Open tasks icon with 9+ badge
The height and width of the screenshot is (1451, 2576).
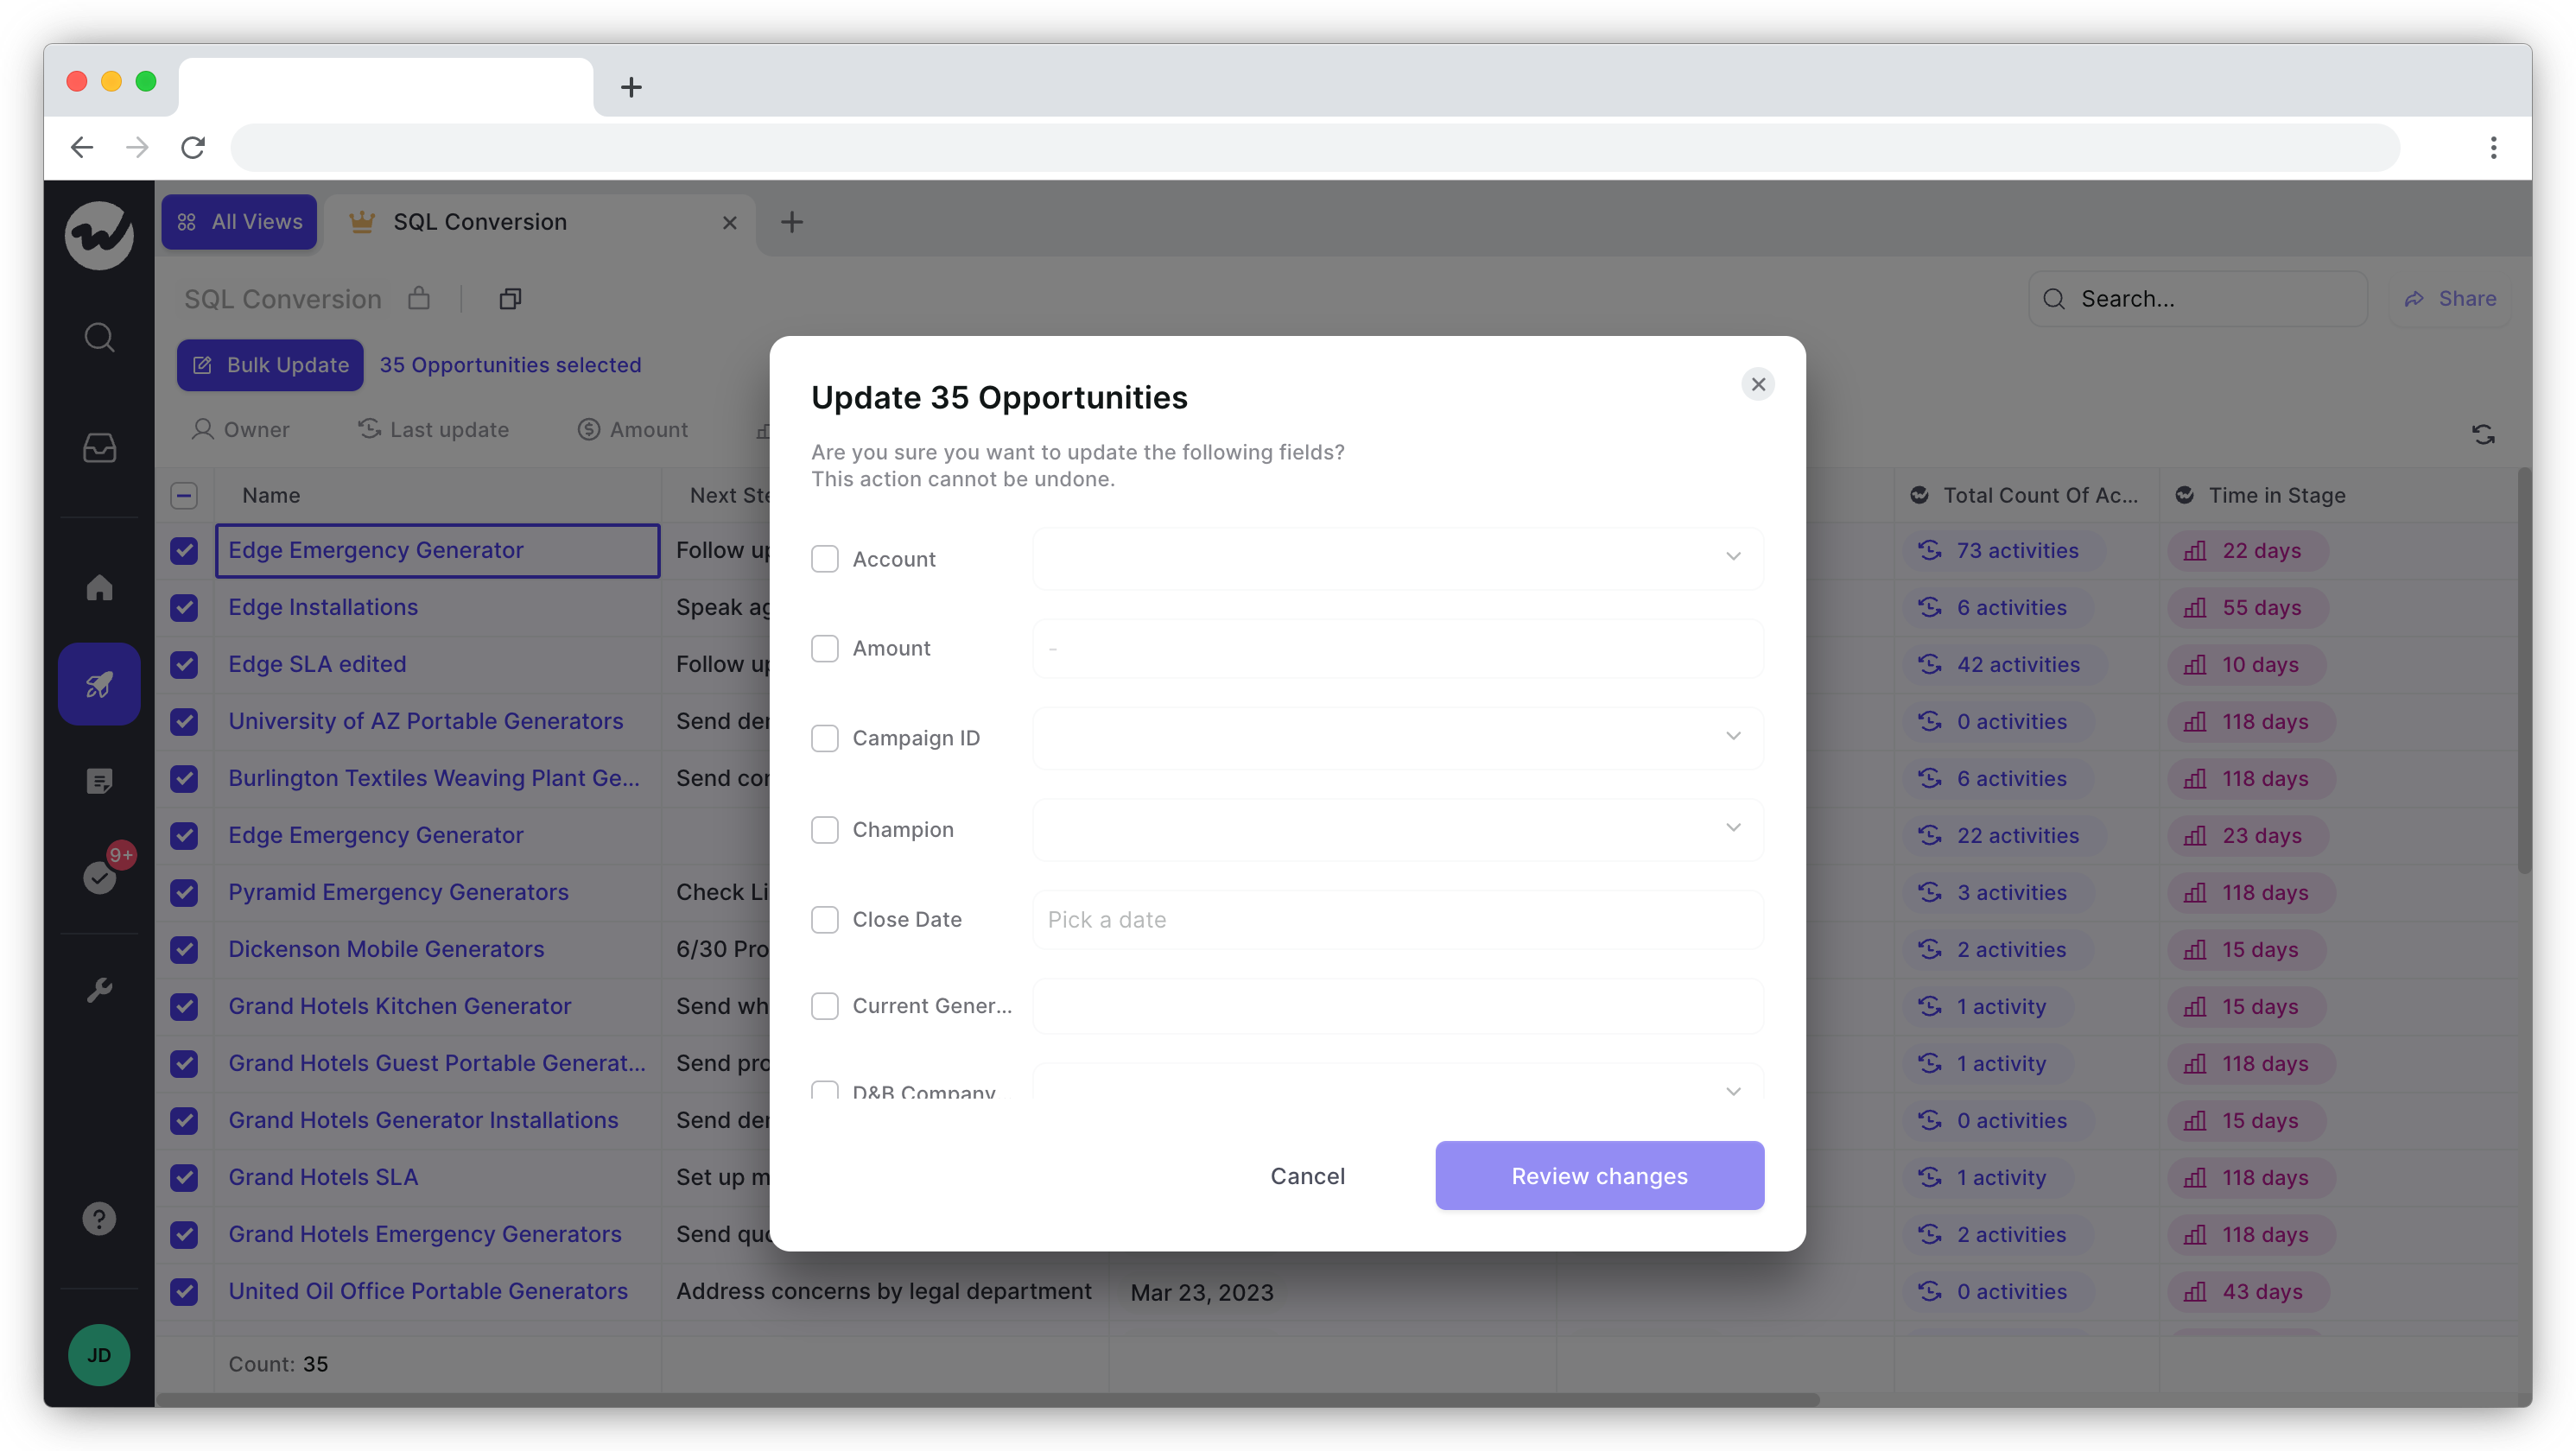[x=99, y=877]
